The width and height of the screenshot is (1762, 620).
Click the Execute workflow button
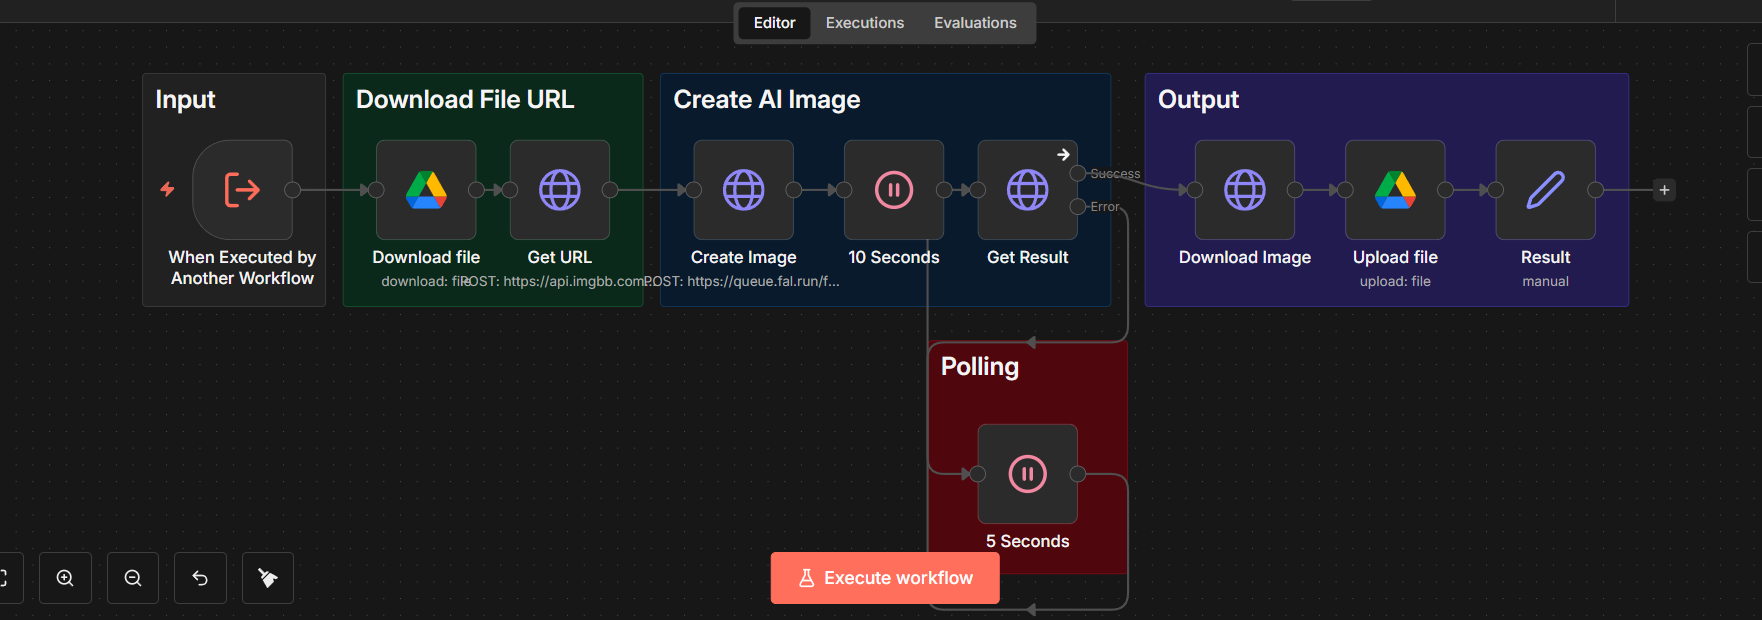tap(885, 578)
